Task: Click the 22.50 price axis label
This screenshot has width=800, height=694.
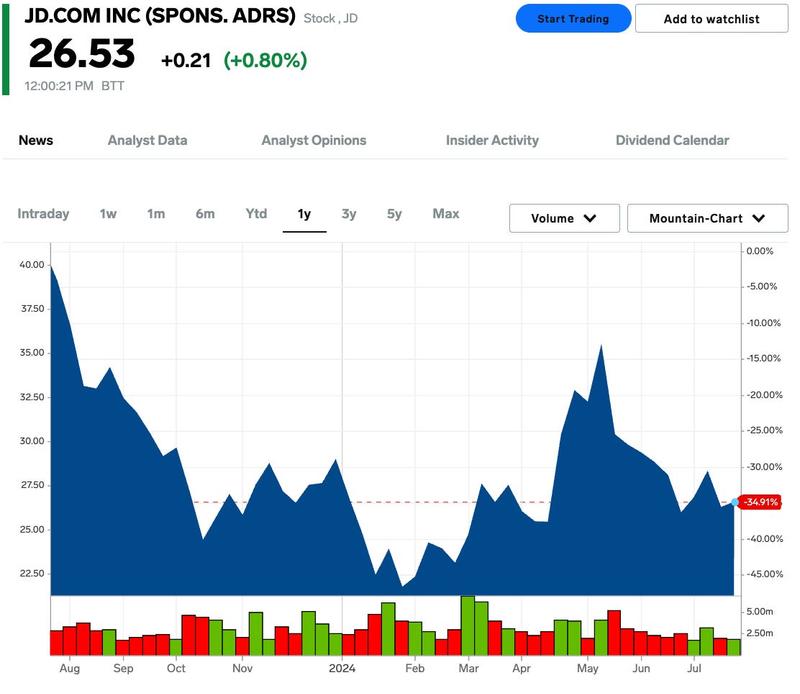Action: coord(32,574)
